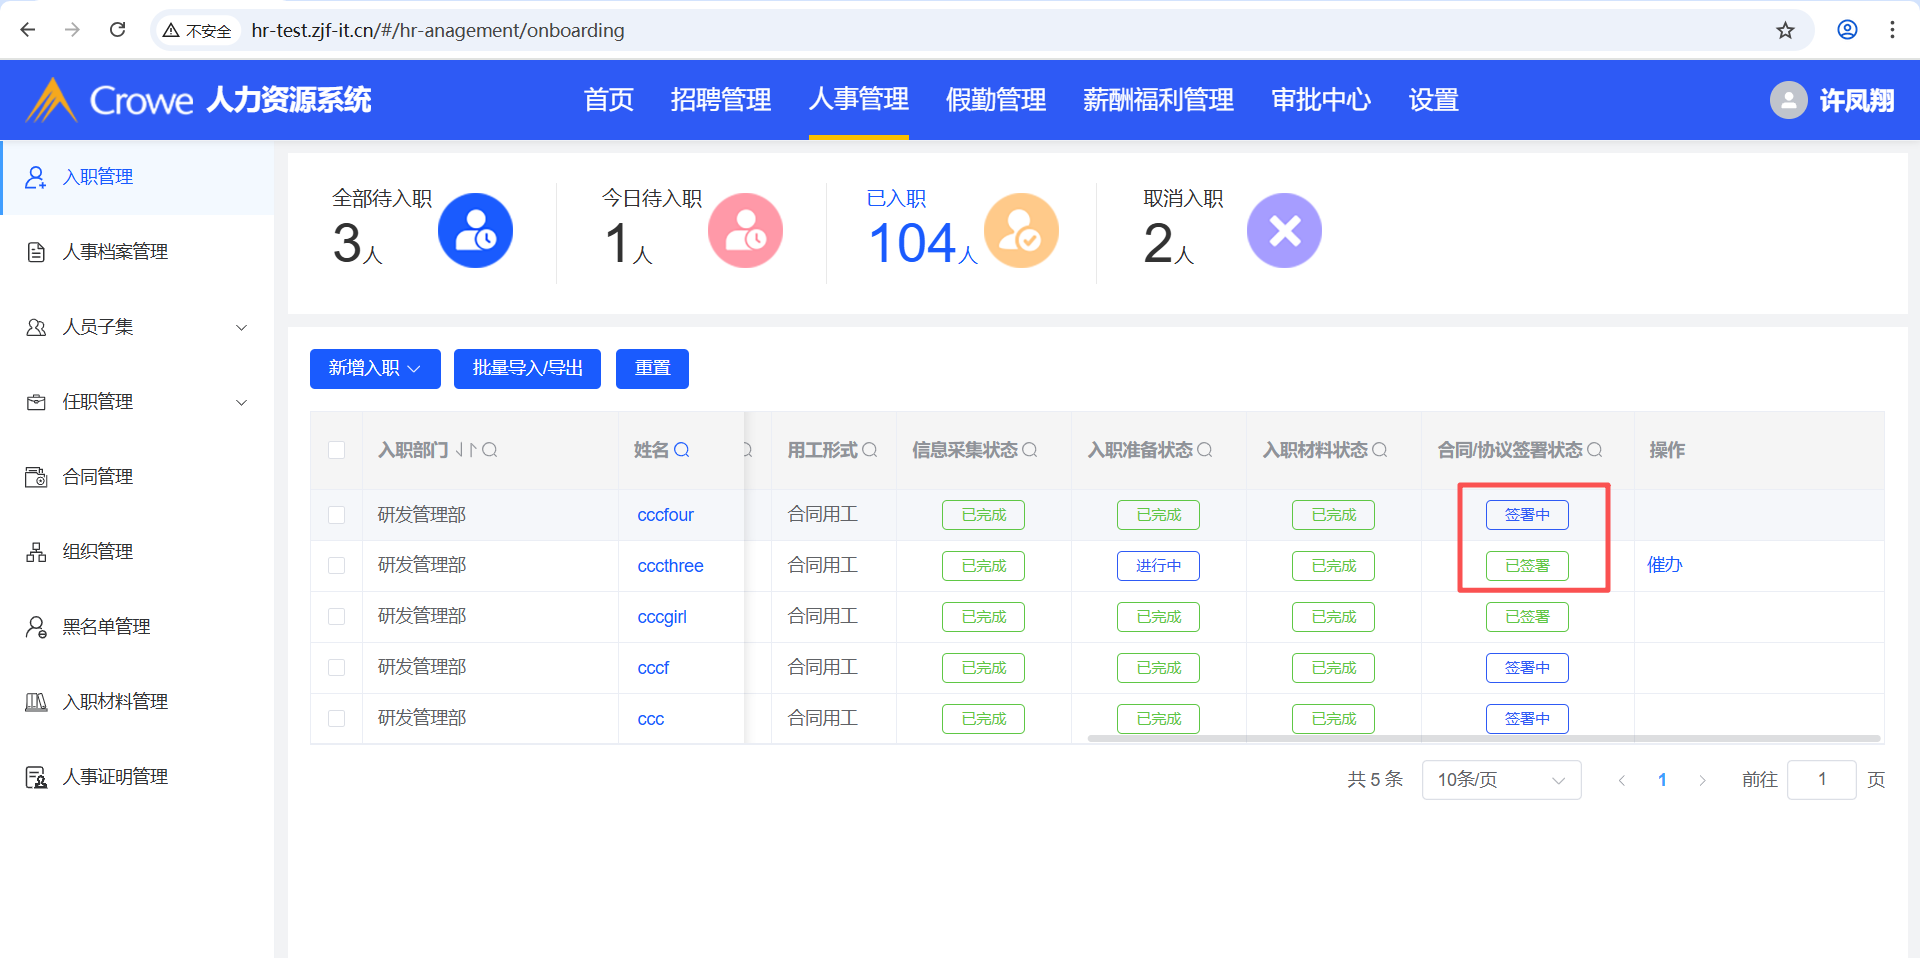
Task: Click the pink today's onboarding icon
Action: pyautogui.click(x=745, y=231)
